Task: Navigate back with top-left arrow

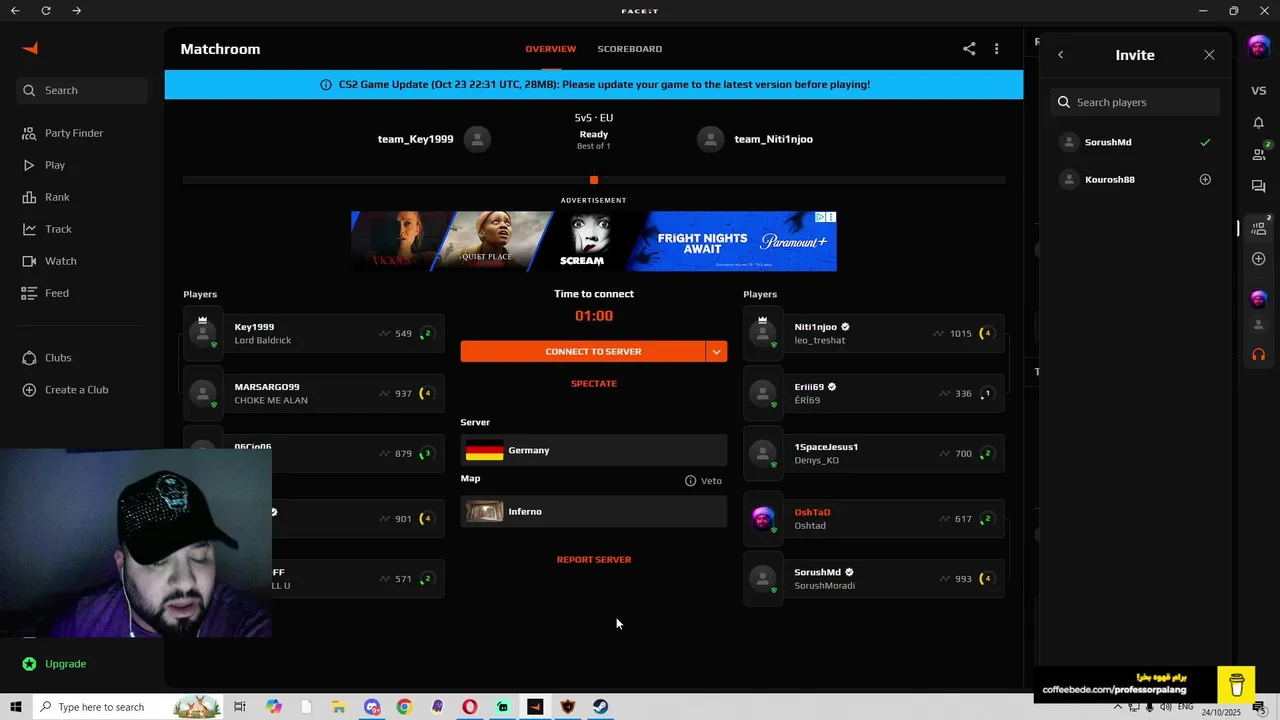Action: (x=15, y=11)
